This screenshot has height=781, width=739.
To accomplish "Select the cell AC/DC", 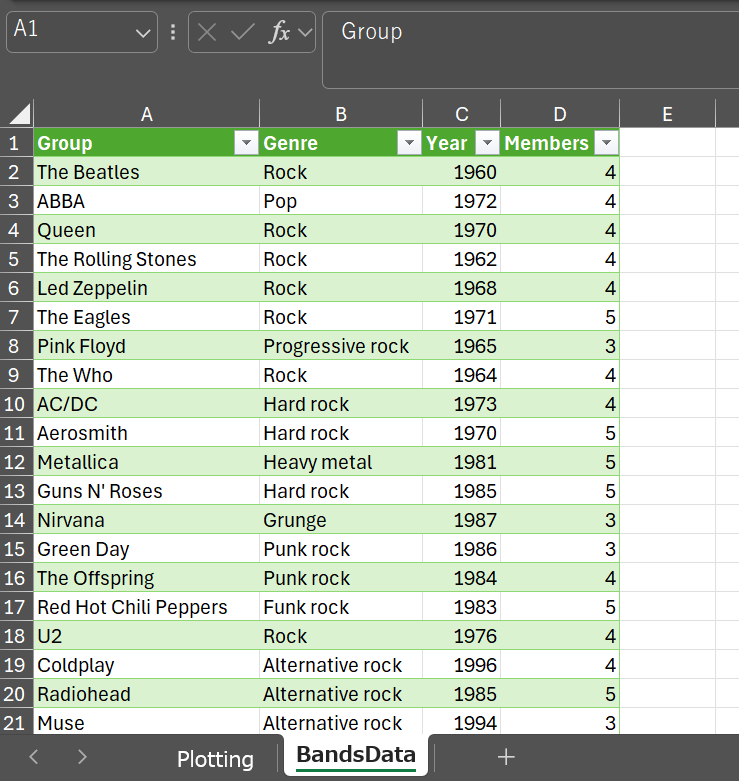I will tap(146, 404).
